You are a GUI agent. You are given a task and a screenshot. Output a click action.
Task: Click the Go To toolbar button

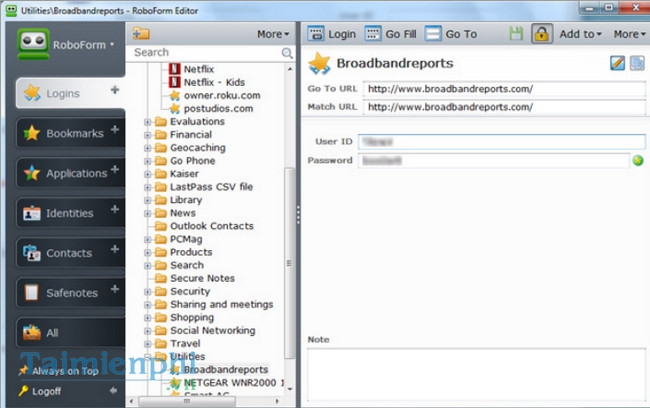tap(452, 34)
